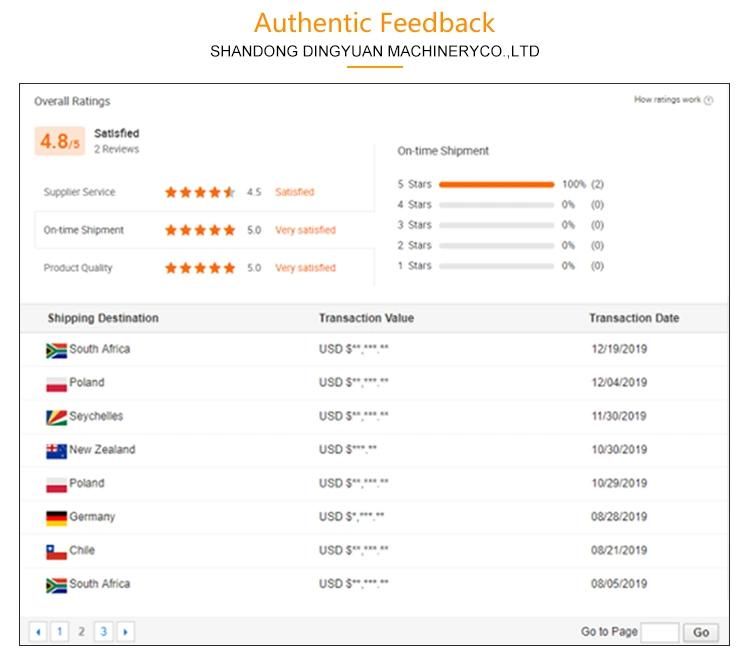Click the Overall Ratings heading
This screenshot has height=669, width=750.
pyautogui.click(x=72, y=101)
